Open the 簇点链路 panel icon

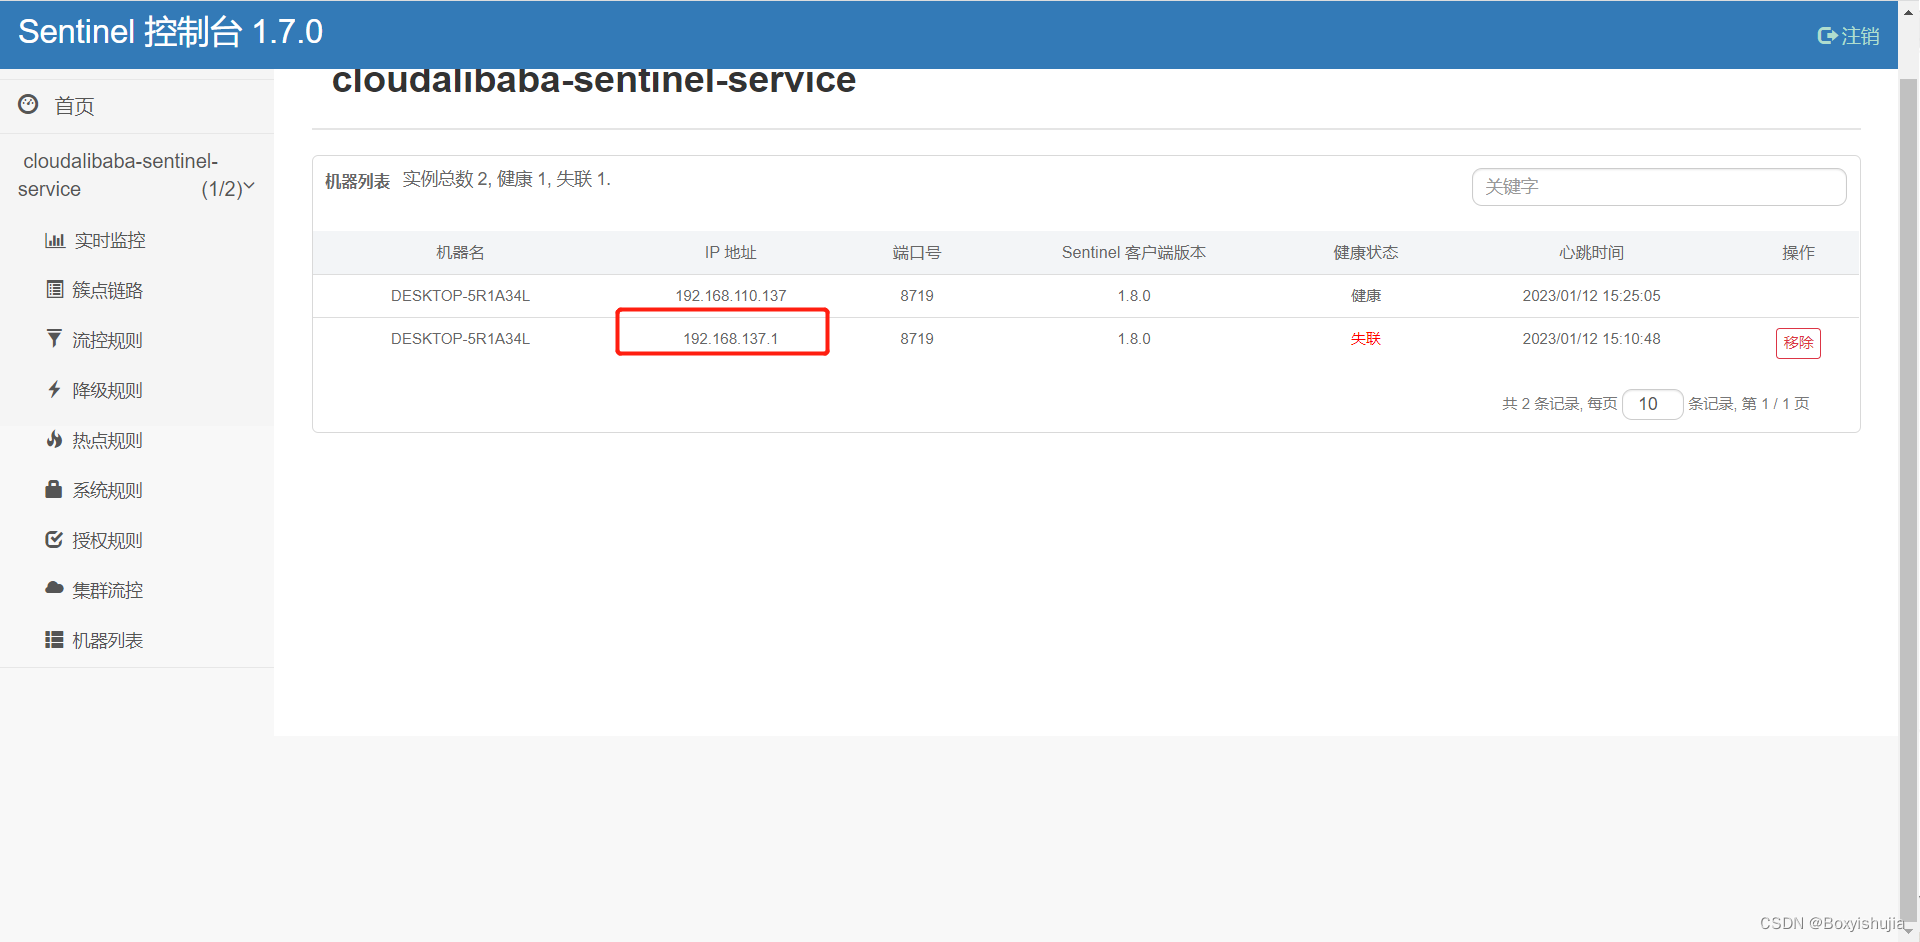click(x=56, y=289)
